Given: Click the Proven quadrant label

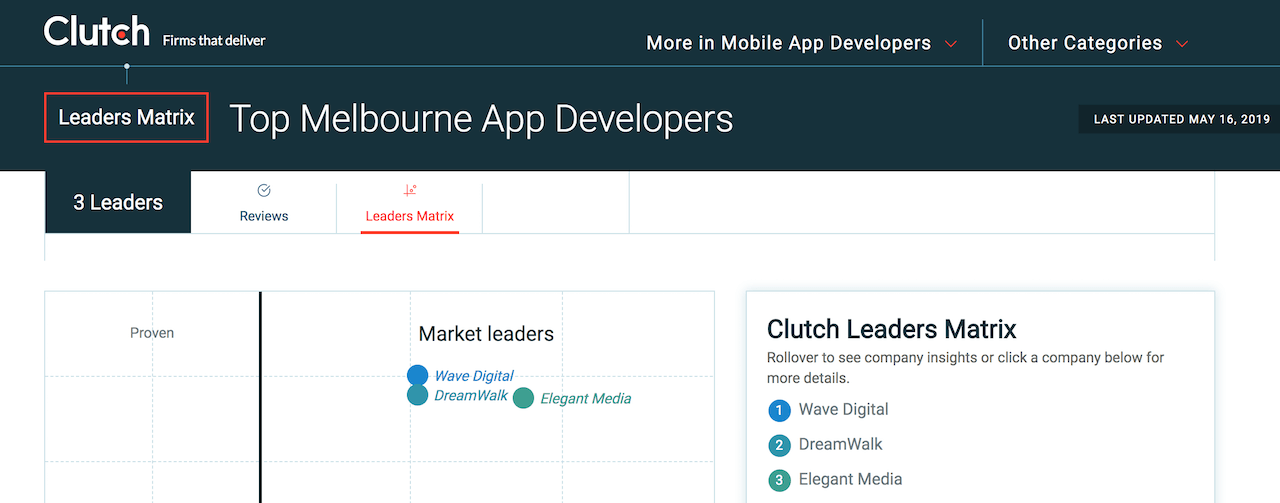Looking at the screenshot, I should pos(152,333).
